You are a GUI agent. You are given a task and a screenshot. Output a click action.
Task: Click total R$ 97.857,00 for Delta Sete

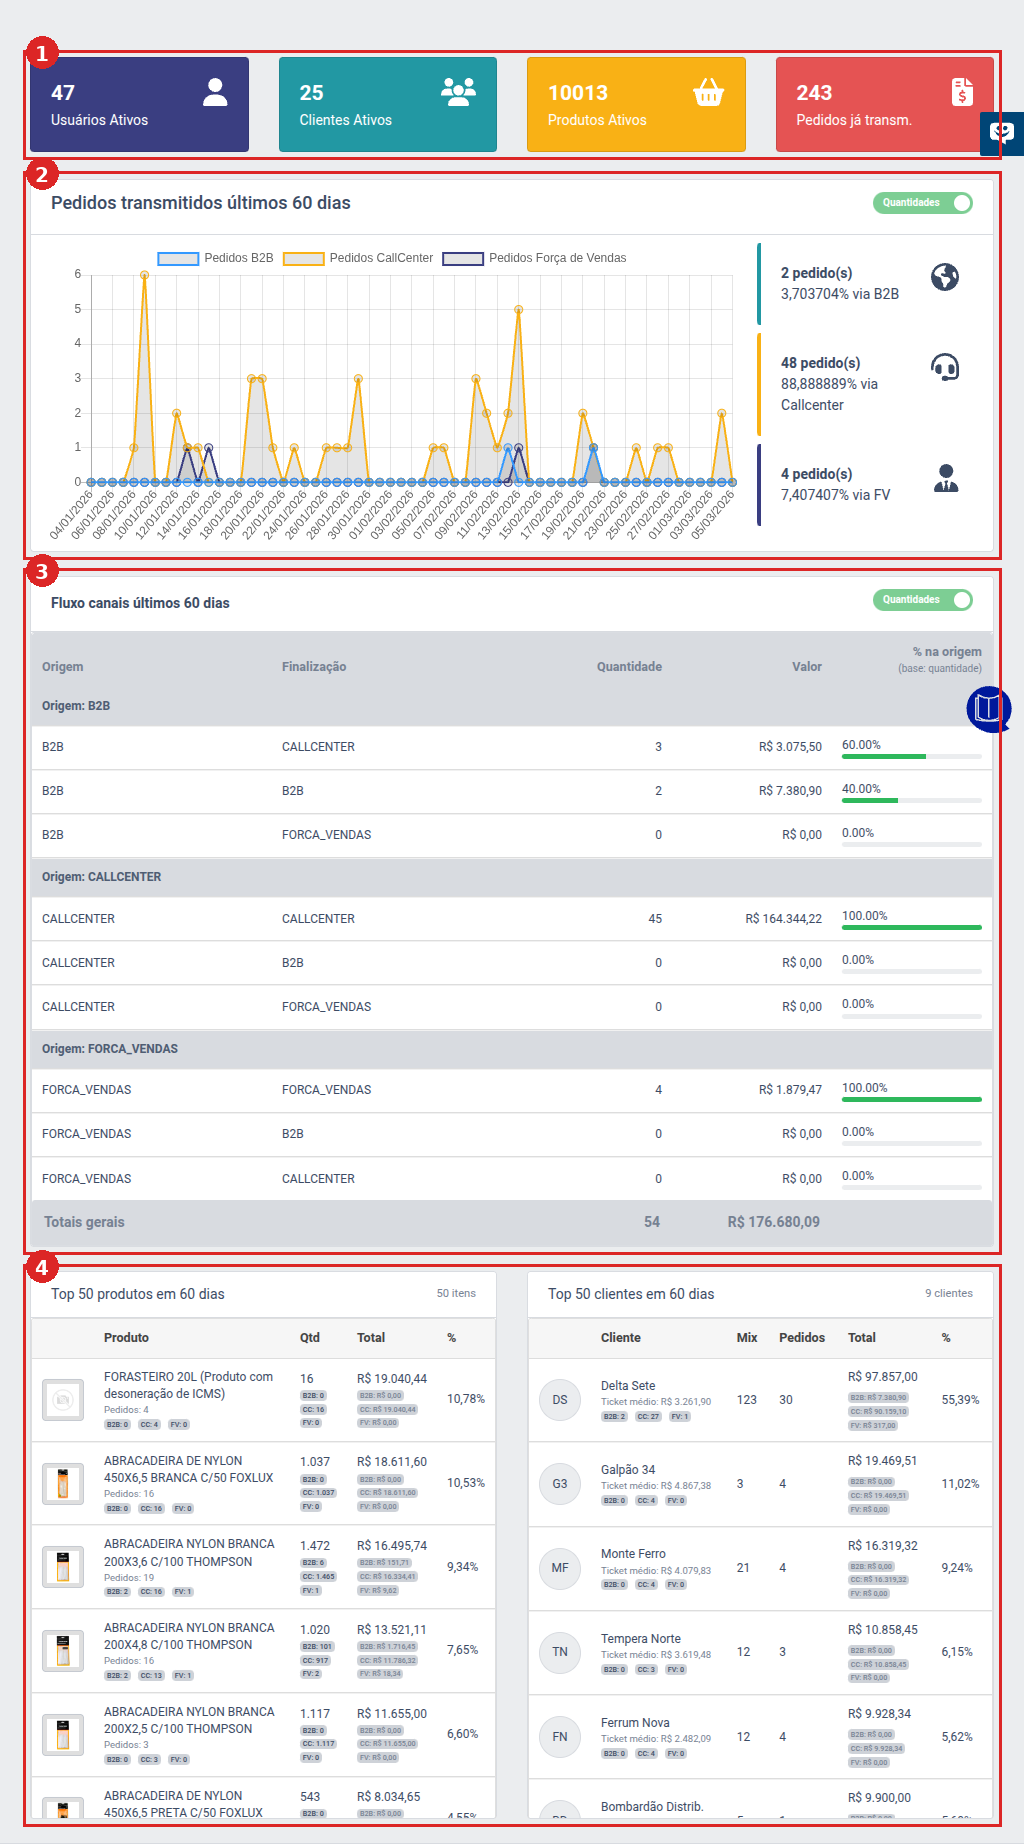(x=883, y=1377)
